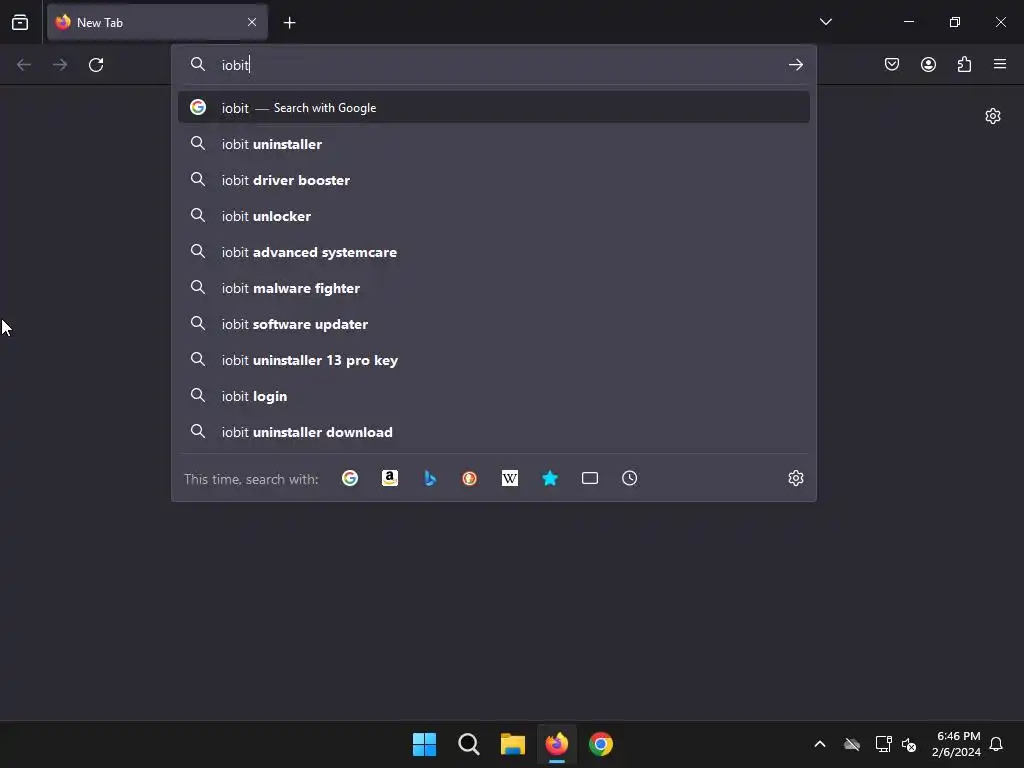Open muted volume tray icon
The image size is (1024, 768).
pos(909,744)
